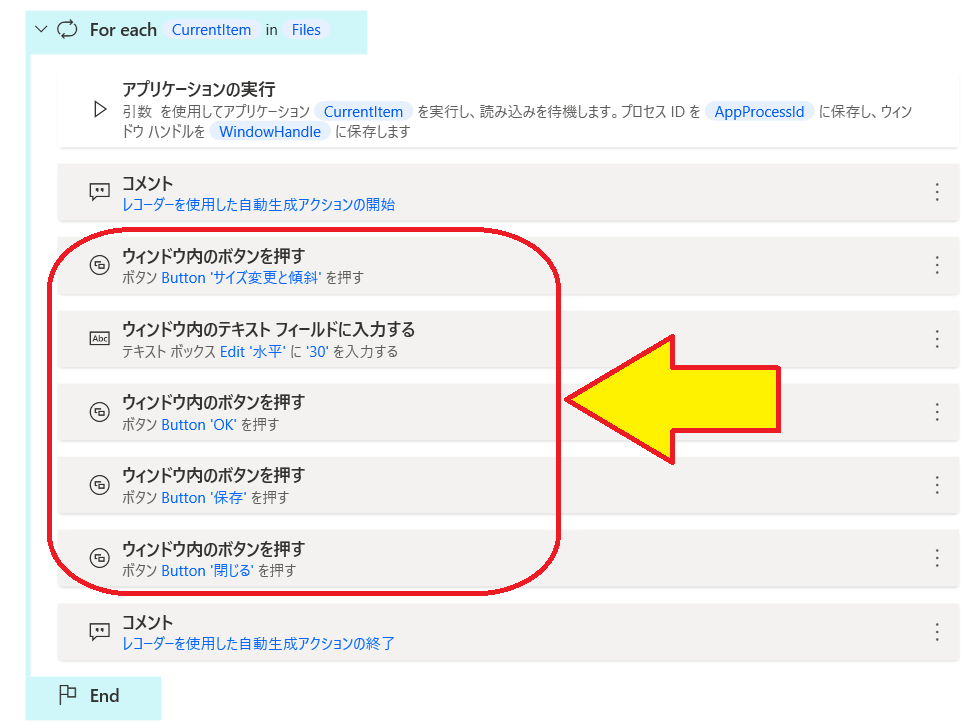Open three-dot menu for 'サイズ変更と傾斜' action

point(937,265)
